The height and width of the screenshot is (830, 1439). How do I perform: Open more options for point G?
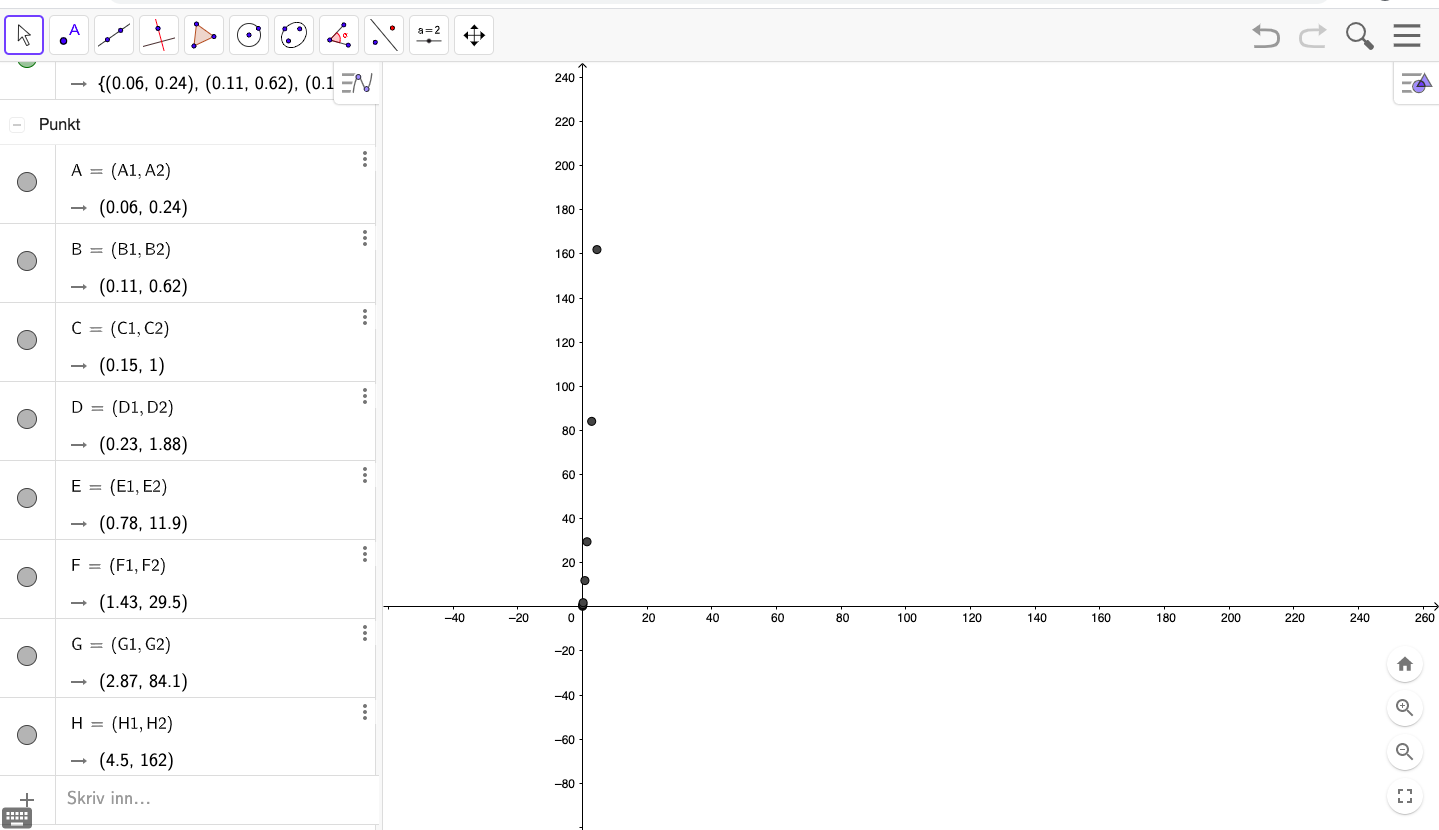tap(365, 633)
